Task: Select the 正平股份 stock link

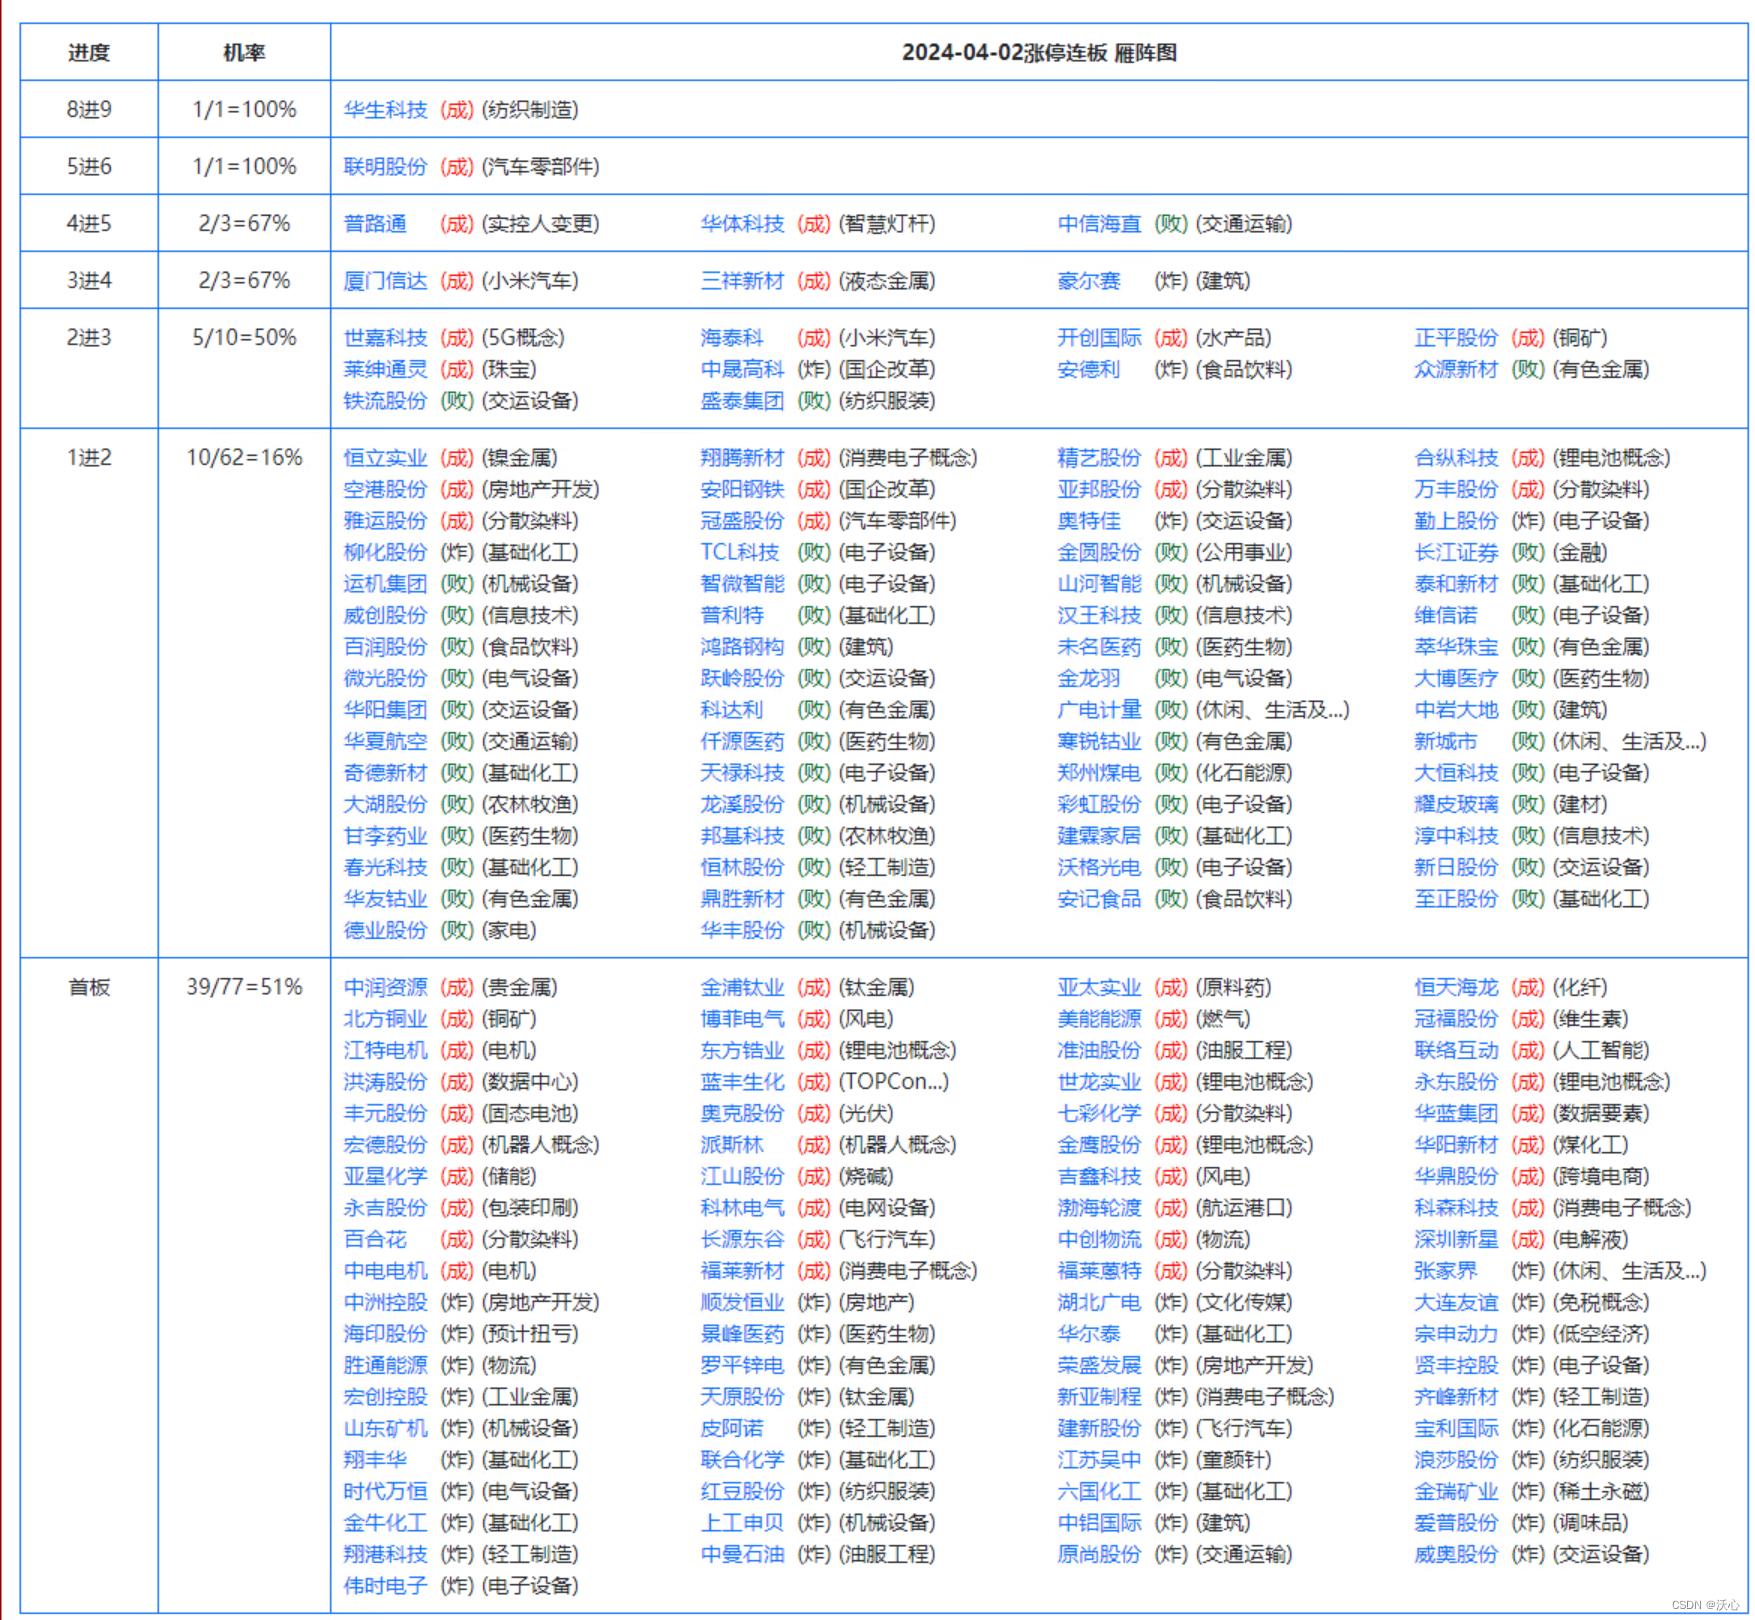Action: (1456, 338)
